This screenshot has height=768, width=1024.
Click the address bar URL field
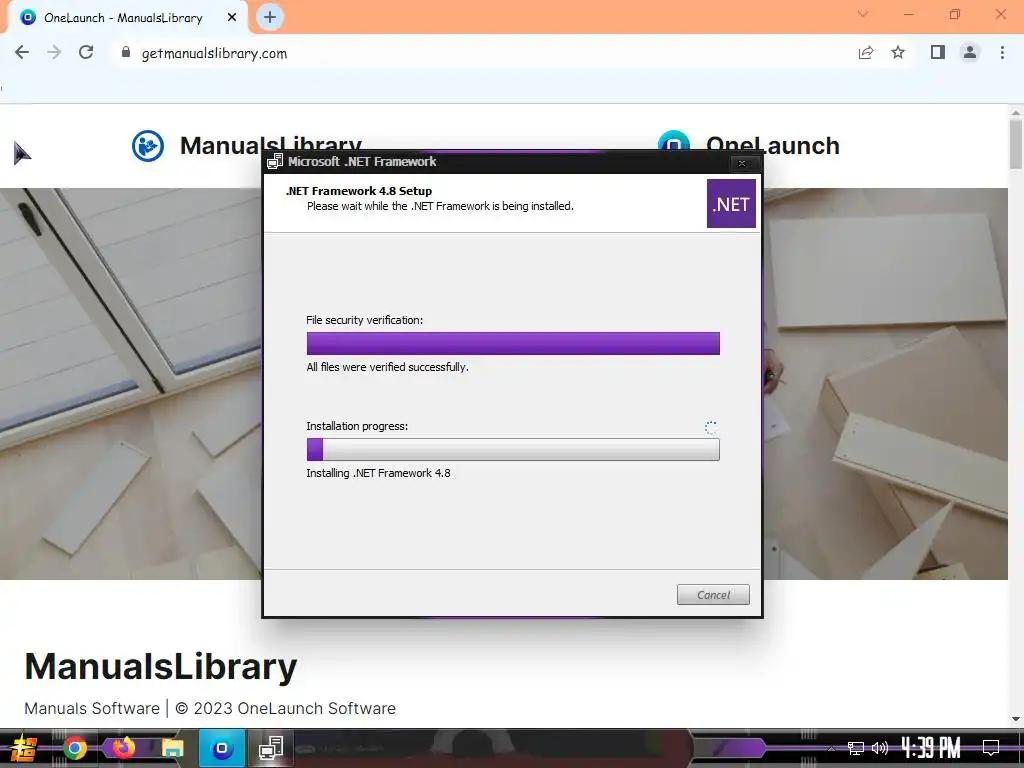(x=483, y=53)
